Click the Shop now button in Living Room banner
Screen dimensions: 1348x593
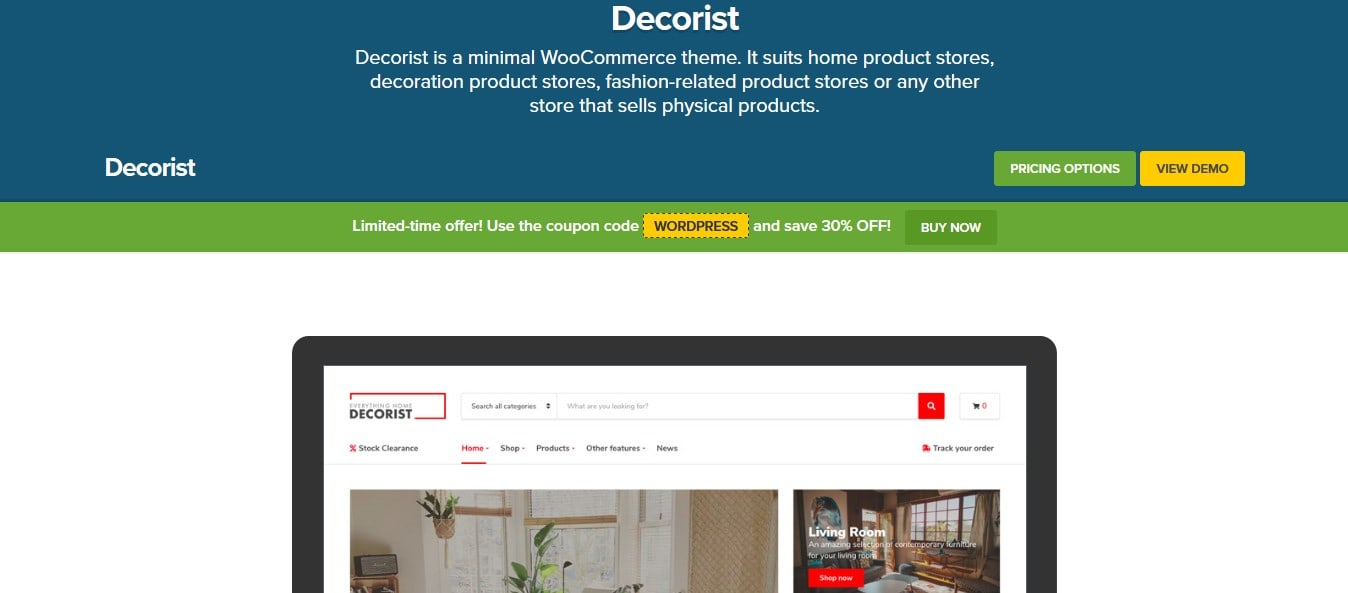[836, 578]
